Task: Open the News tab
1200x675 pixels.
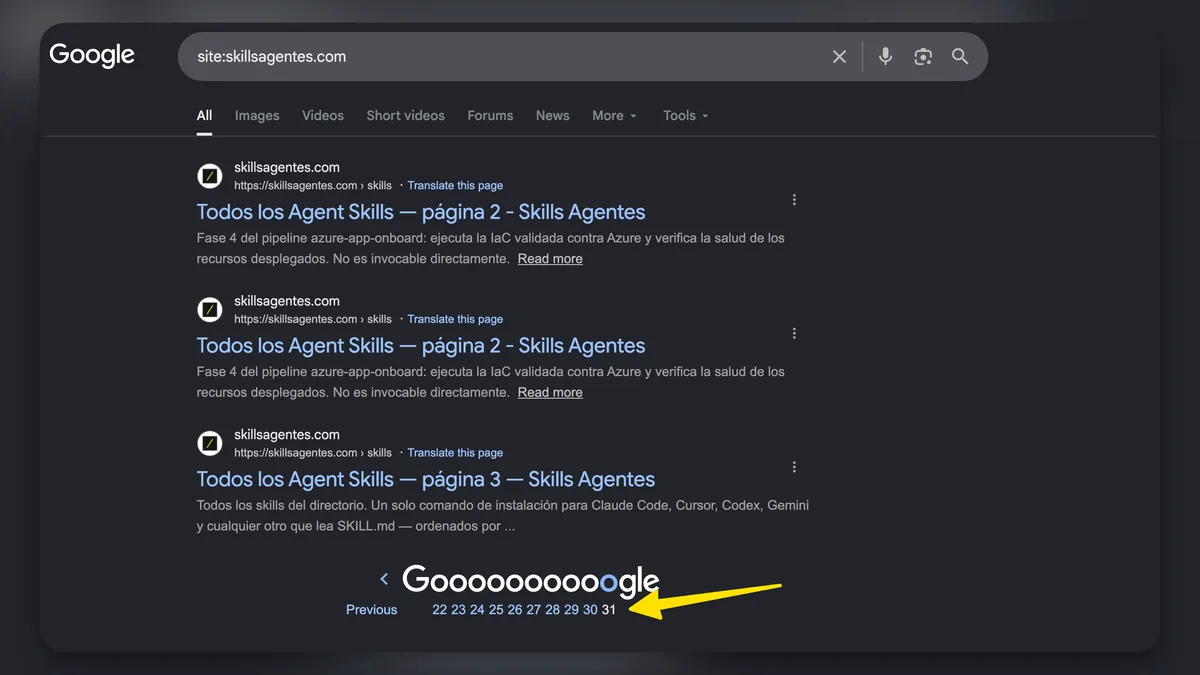Action: tap(552, 116)
